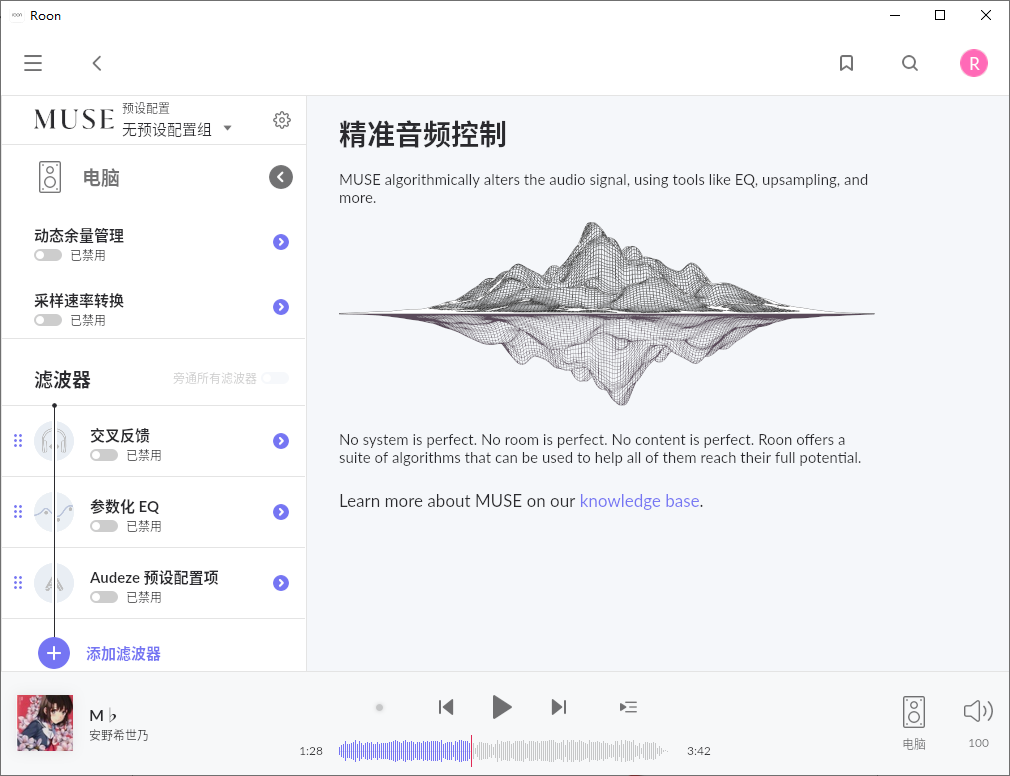1010x776 pixels.
Task: Click the 滤波器 section heading
Action: pos(62,379)
